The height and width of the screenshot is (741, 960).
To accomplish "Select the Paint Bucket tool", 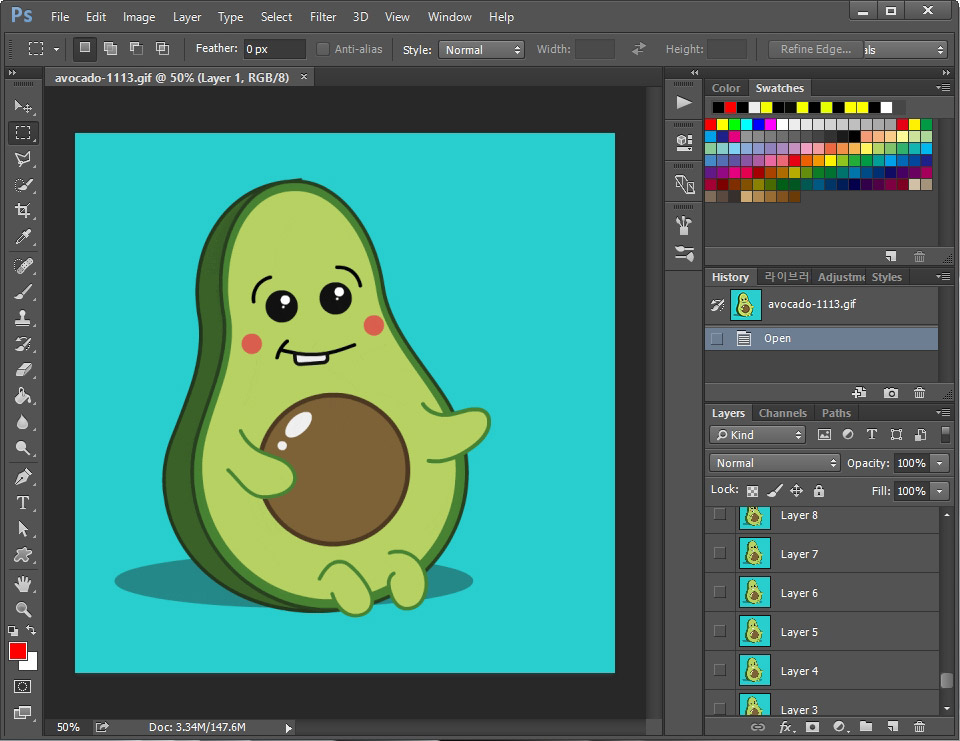I will pos(23,396).
